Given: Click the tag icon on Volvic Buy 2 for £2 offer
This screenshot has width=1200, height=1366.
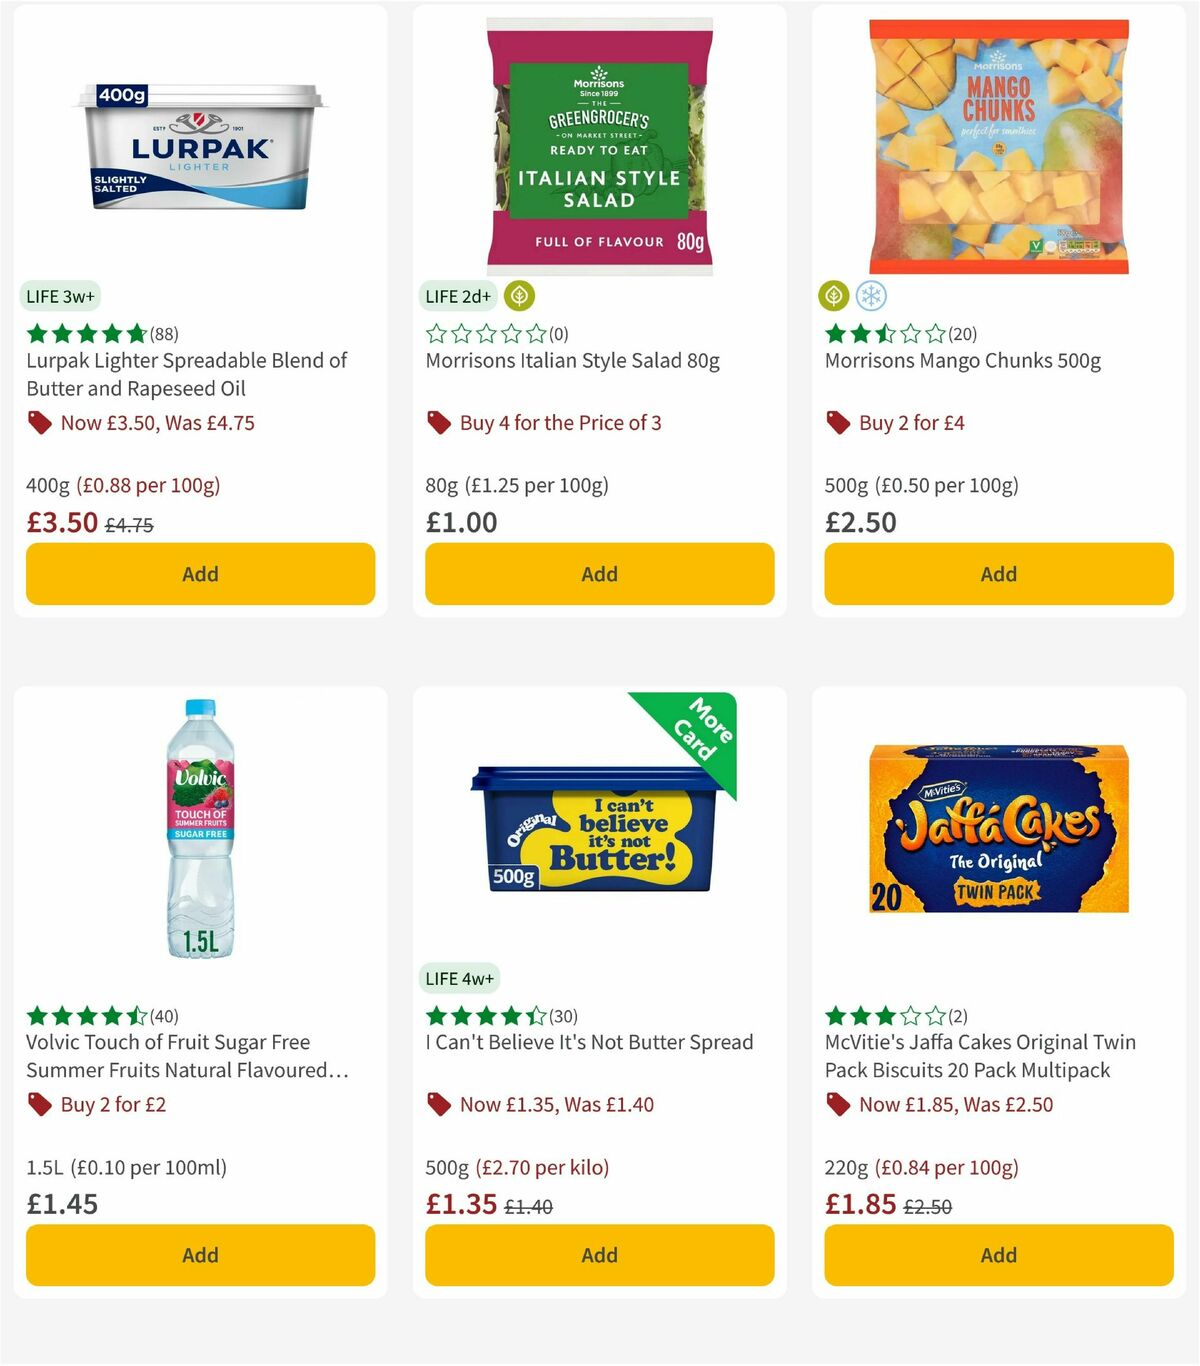Looking at the screenshot, I should click(x=40, y=1104).
